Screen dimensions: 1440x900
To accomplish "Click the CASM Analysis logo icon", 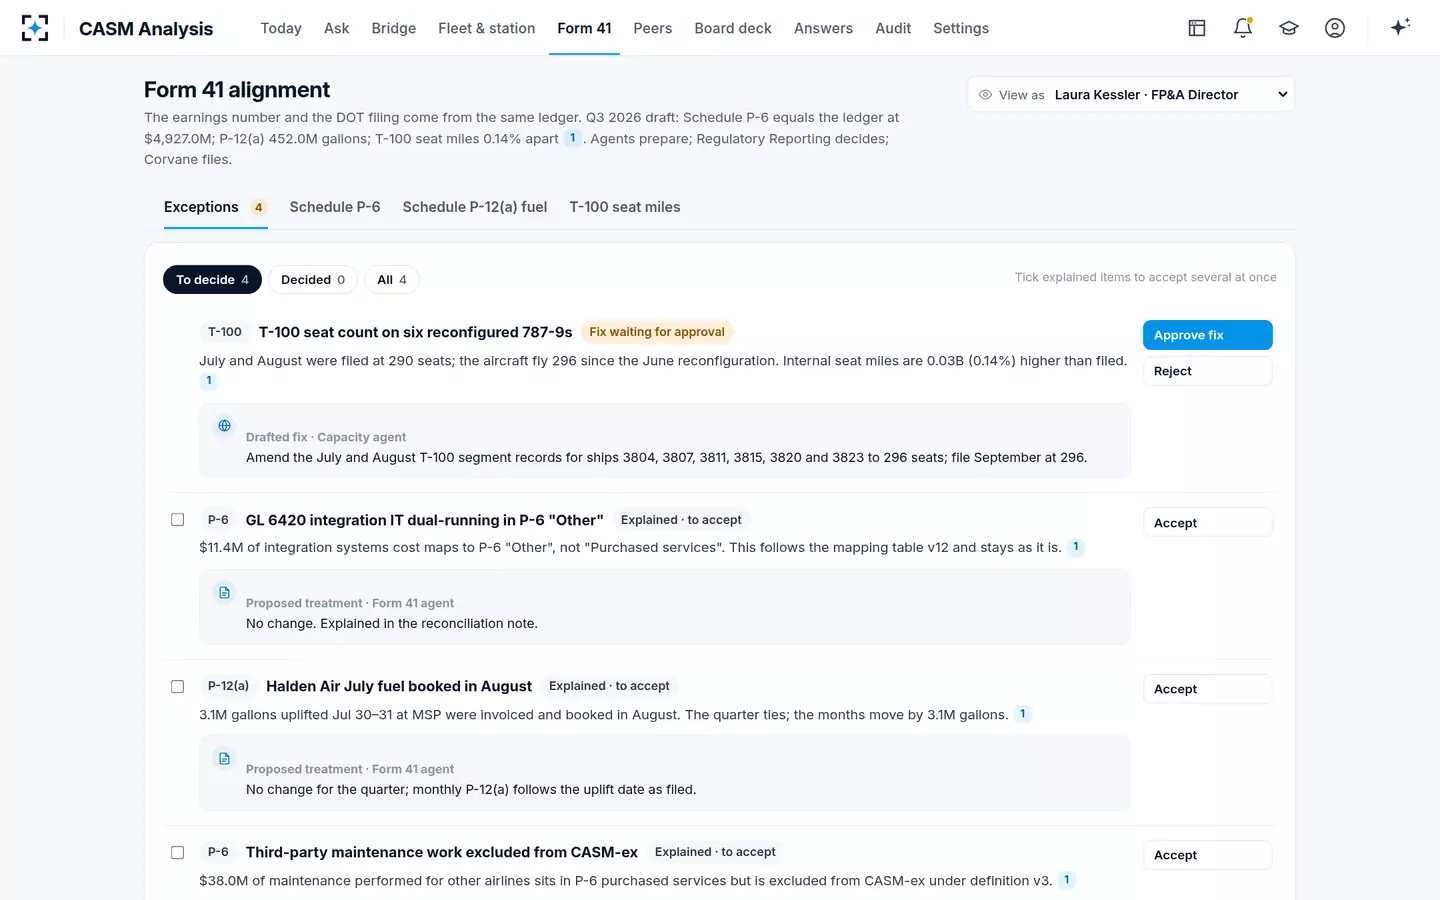I will (x=35, y=28).
